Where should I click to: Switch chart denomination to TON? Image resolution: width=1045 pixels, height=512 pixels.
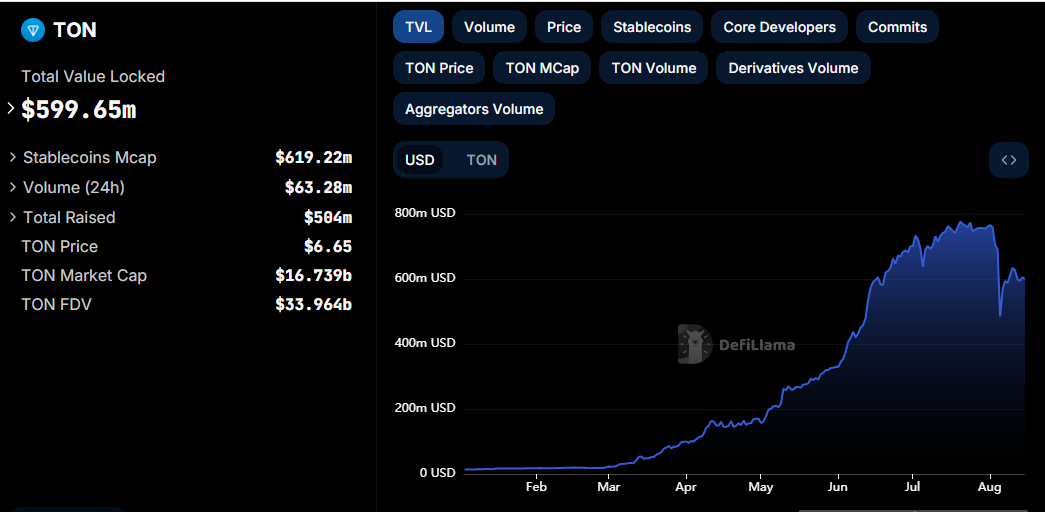tap(481, 160)
